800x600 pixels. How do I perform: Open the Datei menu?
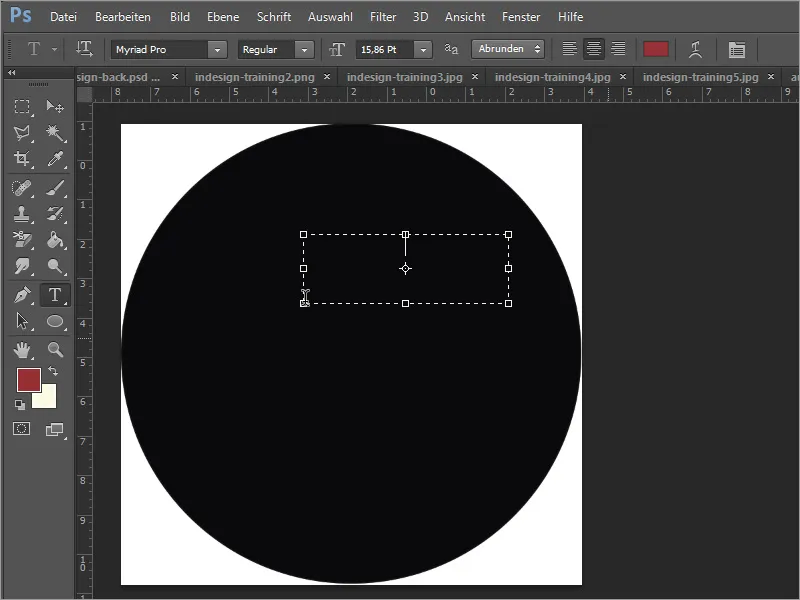[63, 17]
